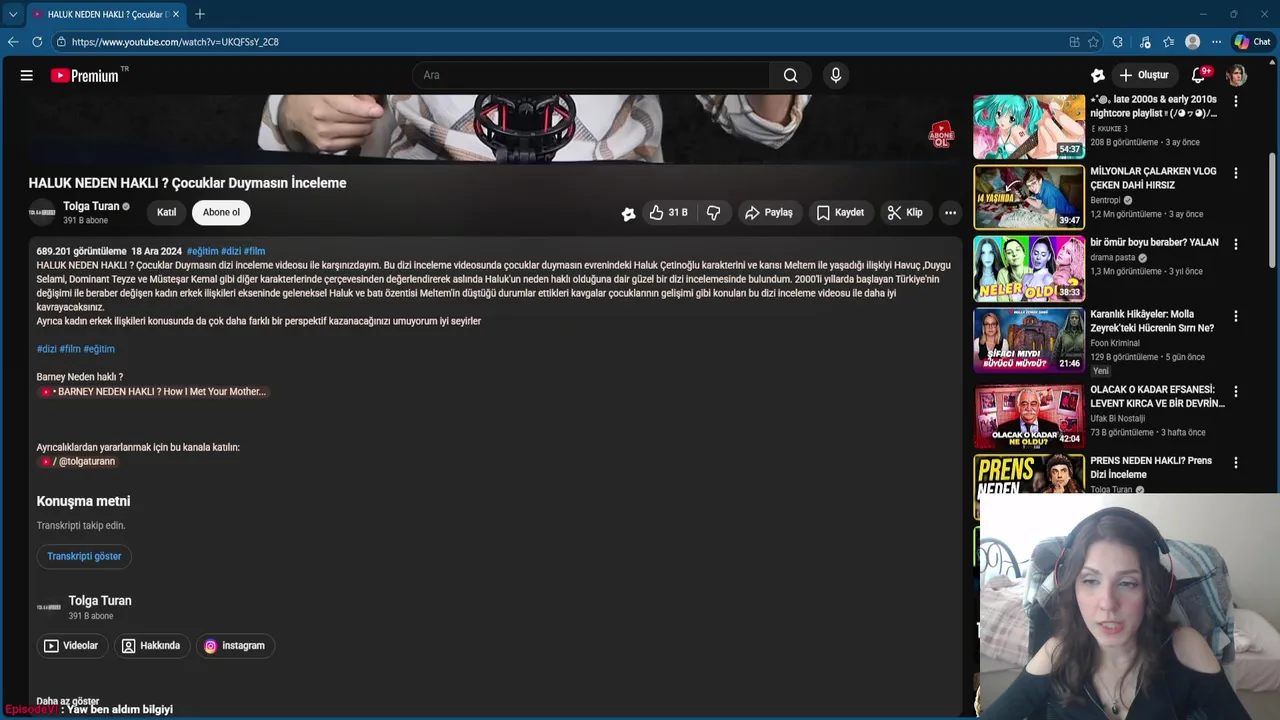Open Tolga Turan channel name under title
1280x720 pixels.
point(91,206)
